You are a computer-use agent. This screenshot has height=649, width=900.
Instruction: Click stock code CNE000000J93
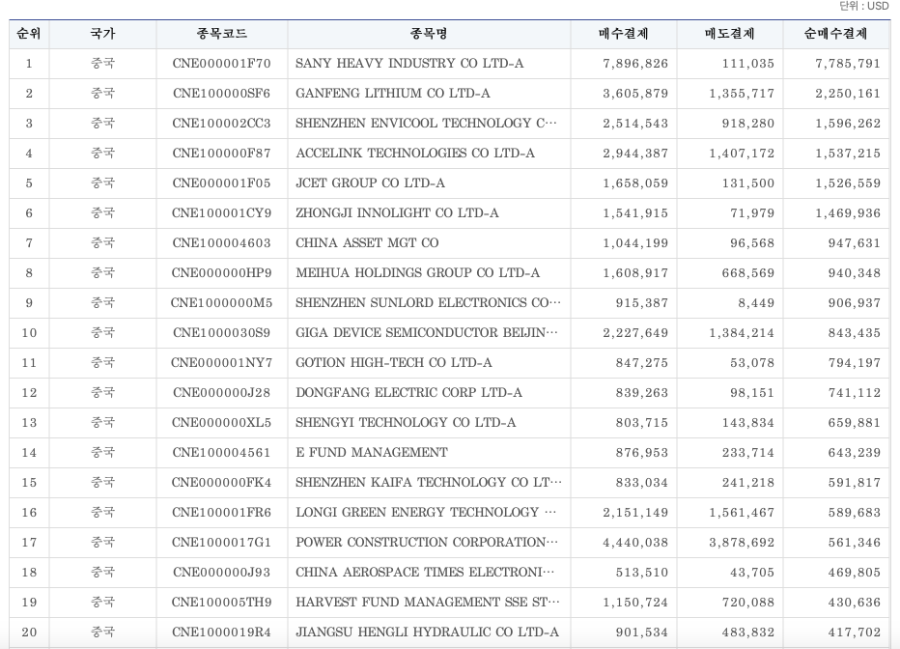point(222,572)
